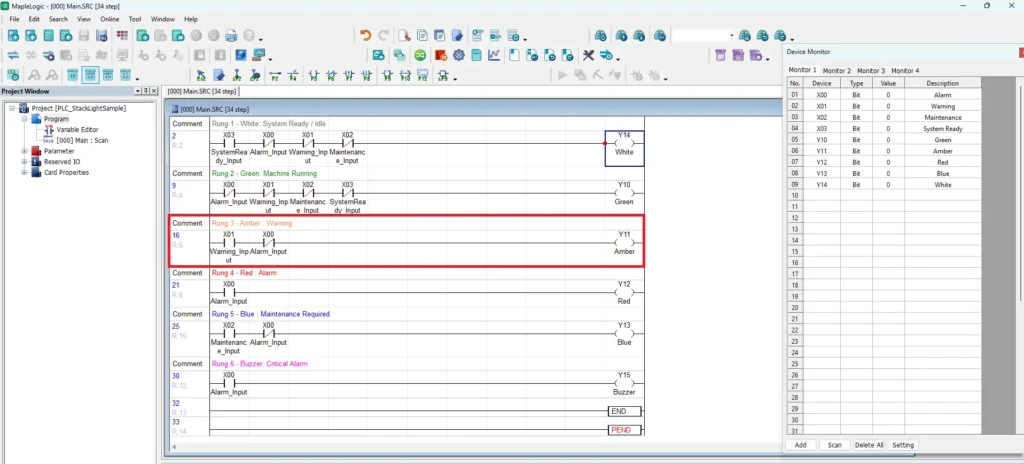Image resolution: width=1024 pixels, height=464 pixels.
Task: Collapse the Program tree node
Action: (x=25, y=119)
